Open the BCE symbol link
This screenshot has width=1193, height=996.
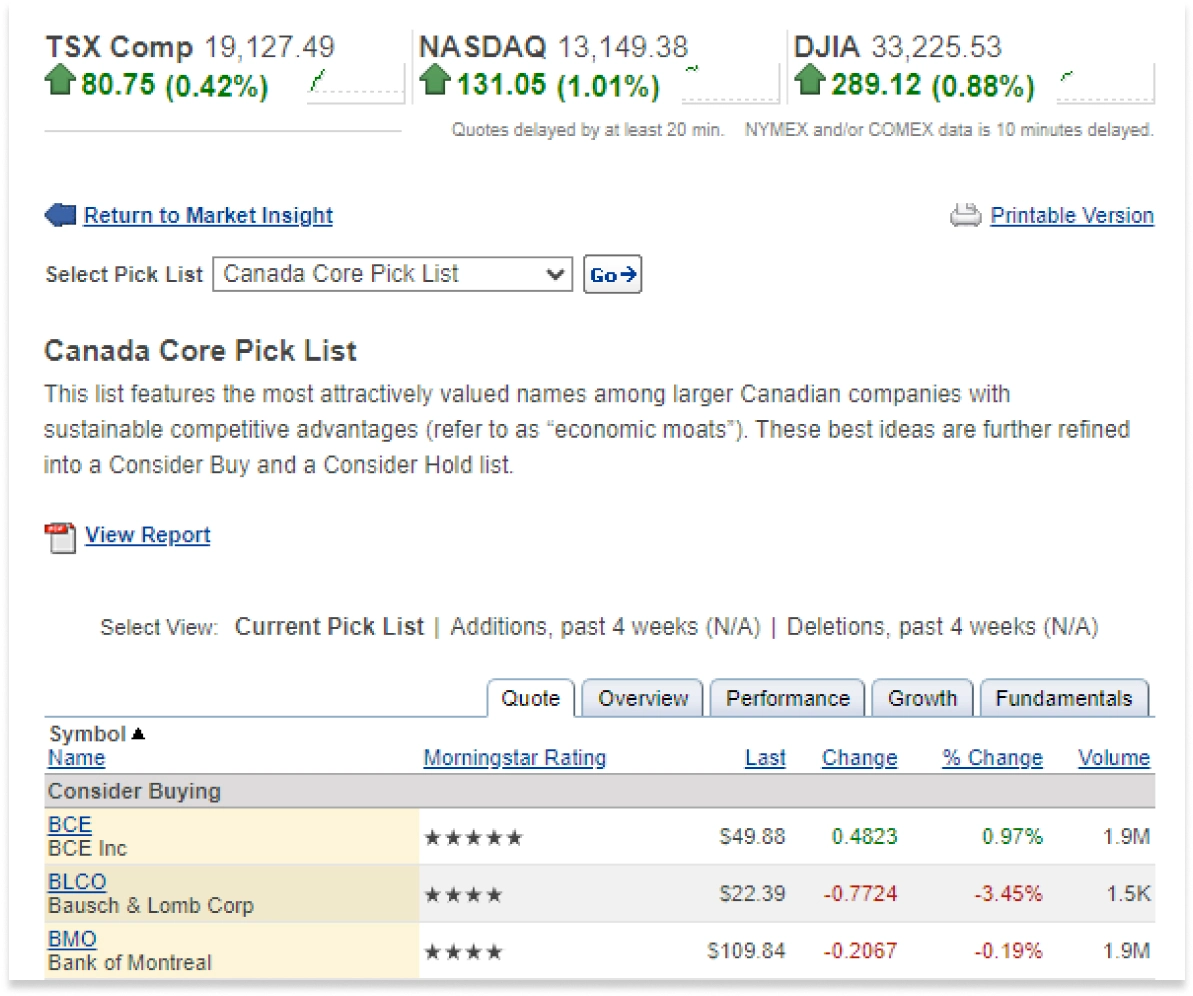[69, 825]
